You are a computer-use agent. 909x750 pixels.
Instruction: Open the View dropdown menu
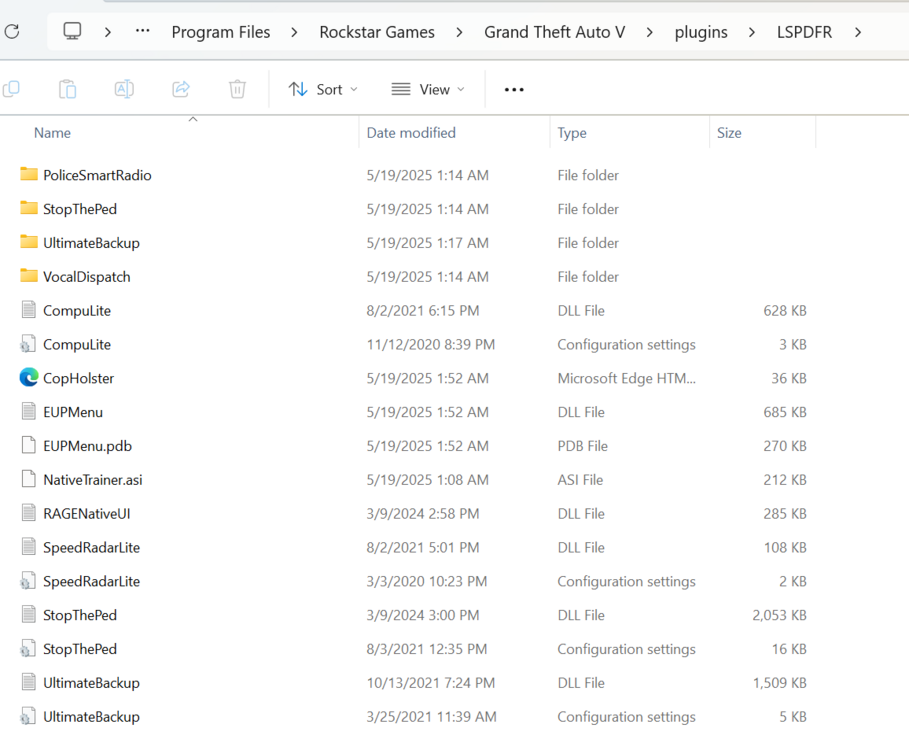427,89
